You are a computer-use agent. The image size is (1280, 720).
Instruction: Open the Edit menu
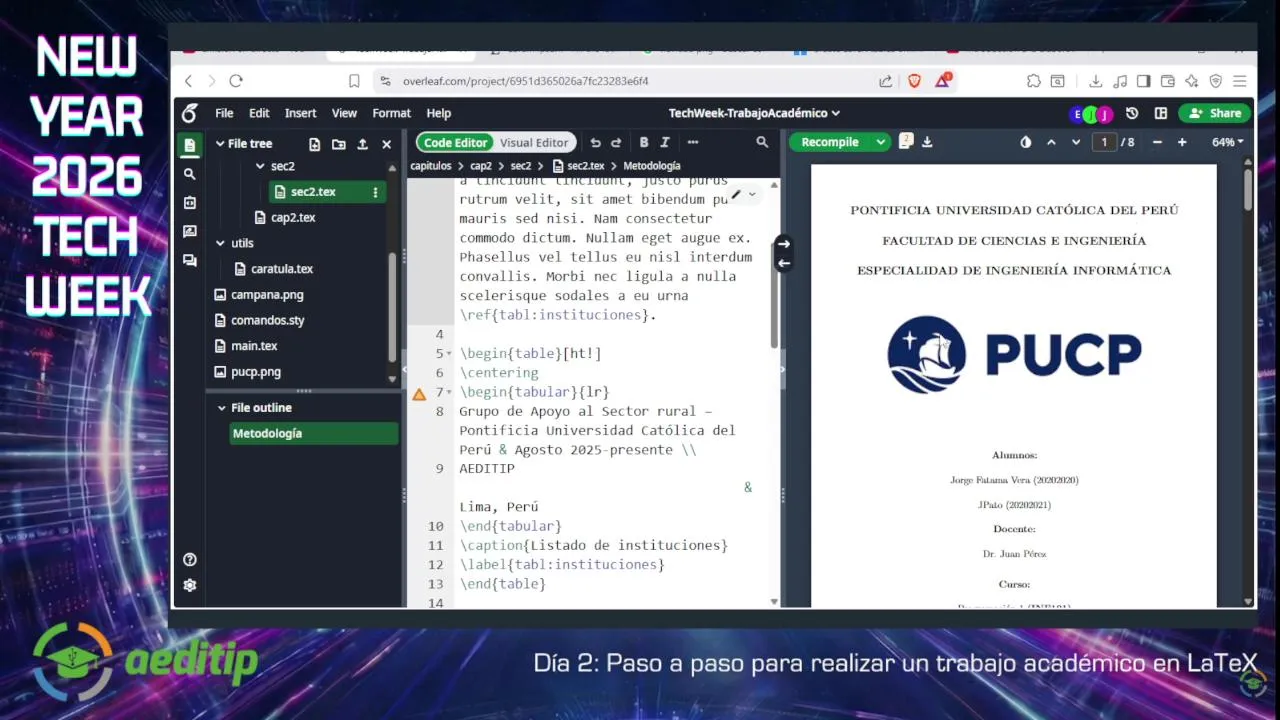pyautogui.click(x=259, y=113)
